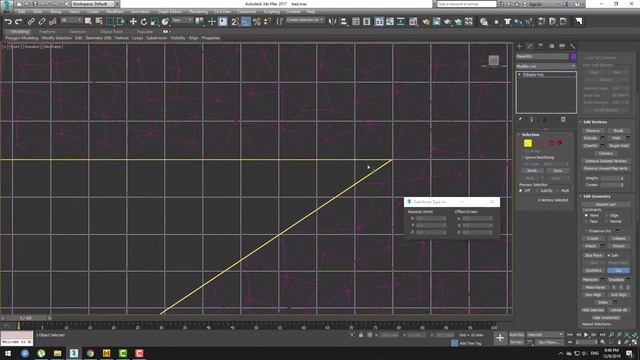Open the Workspace Default dropdown
640x360 pixels.
coord(93,4)
